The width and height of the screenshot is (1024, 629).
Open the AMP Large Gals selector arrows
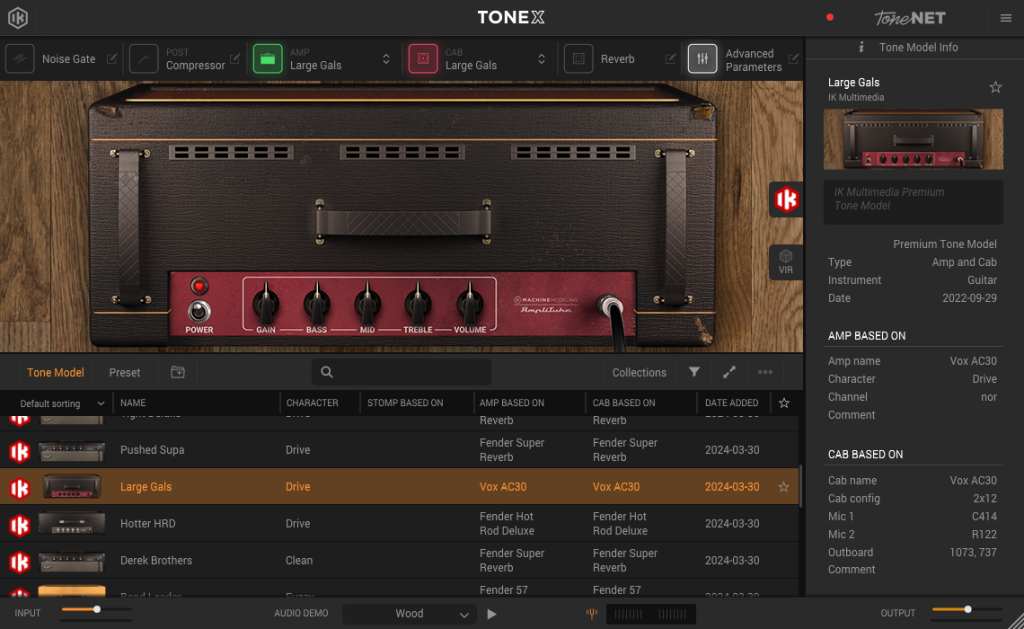[386, 59]
